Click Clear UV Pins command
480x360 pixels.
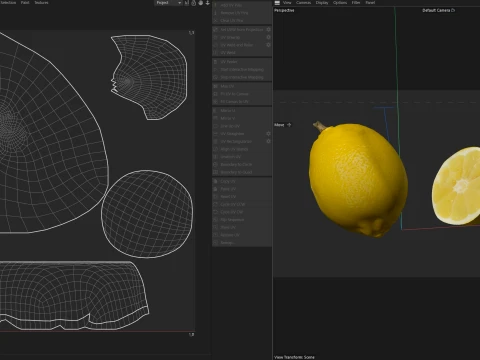pos(242,21)
